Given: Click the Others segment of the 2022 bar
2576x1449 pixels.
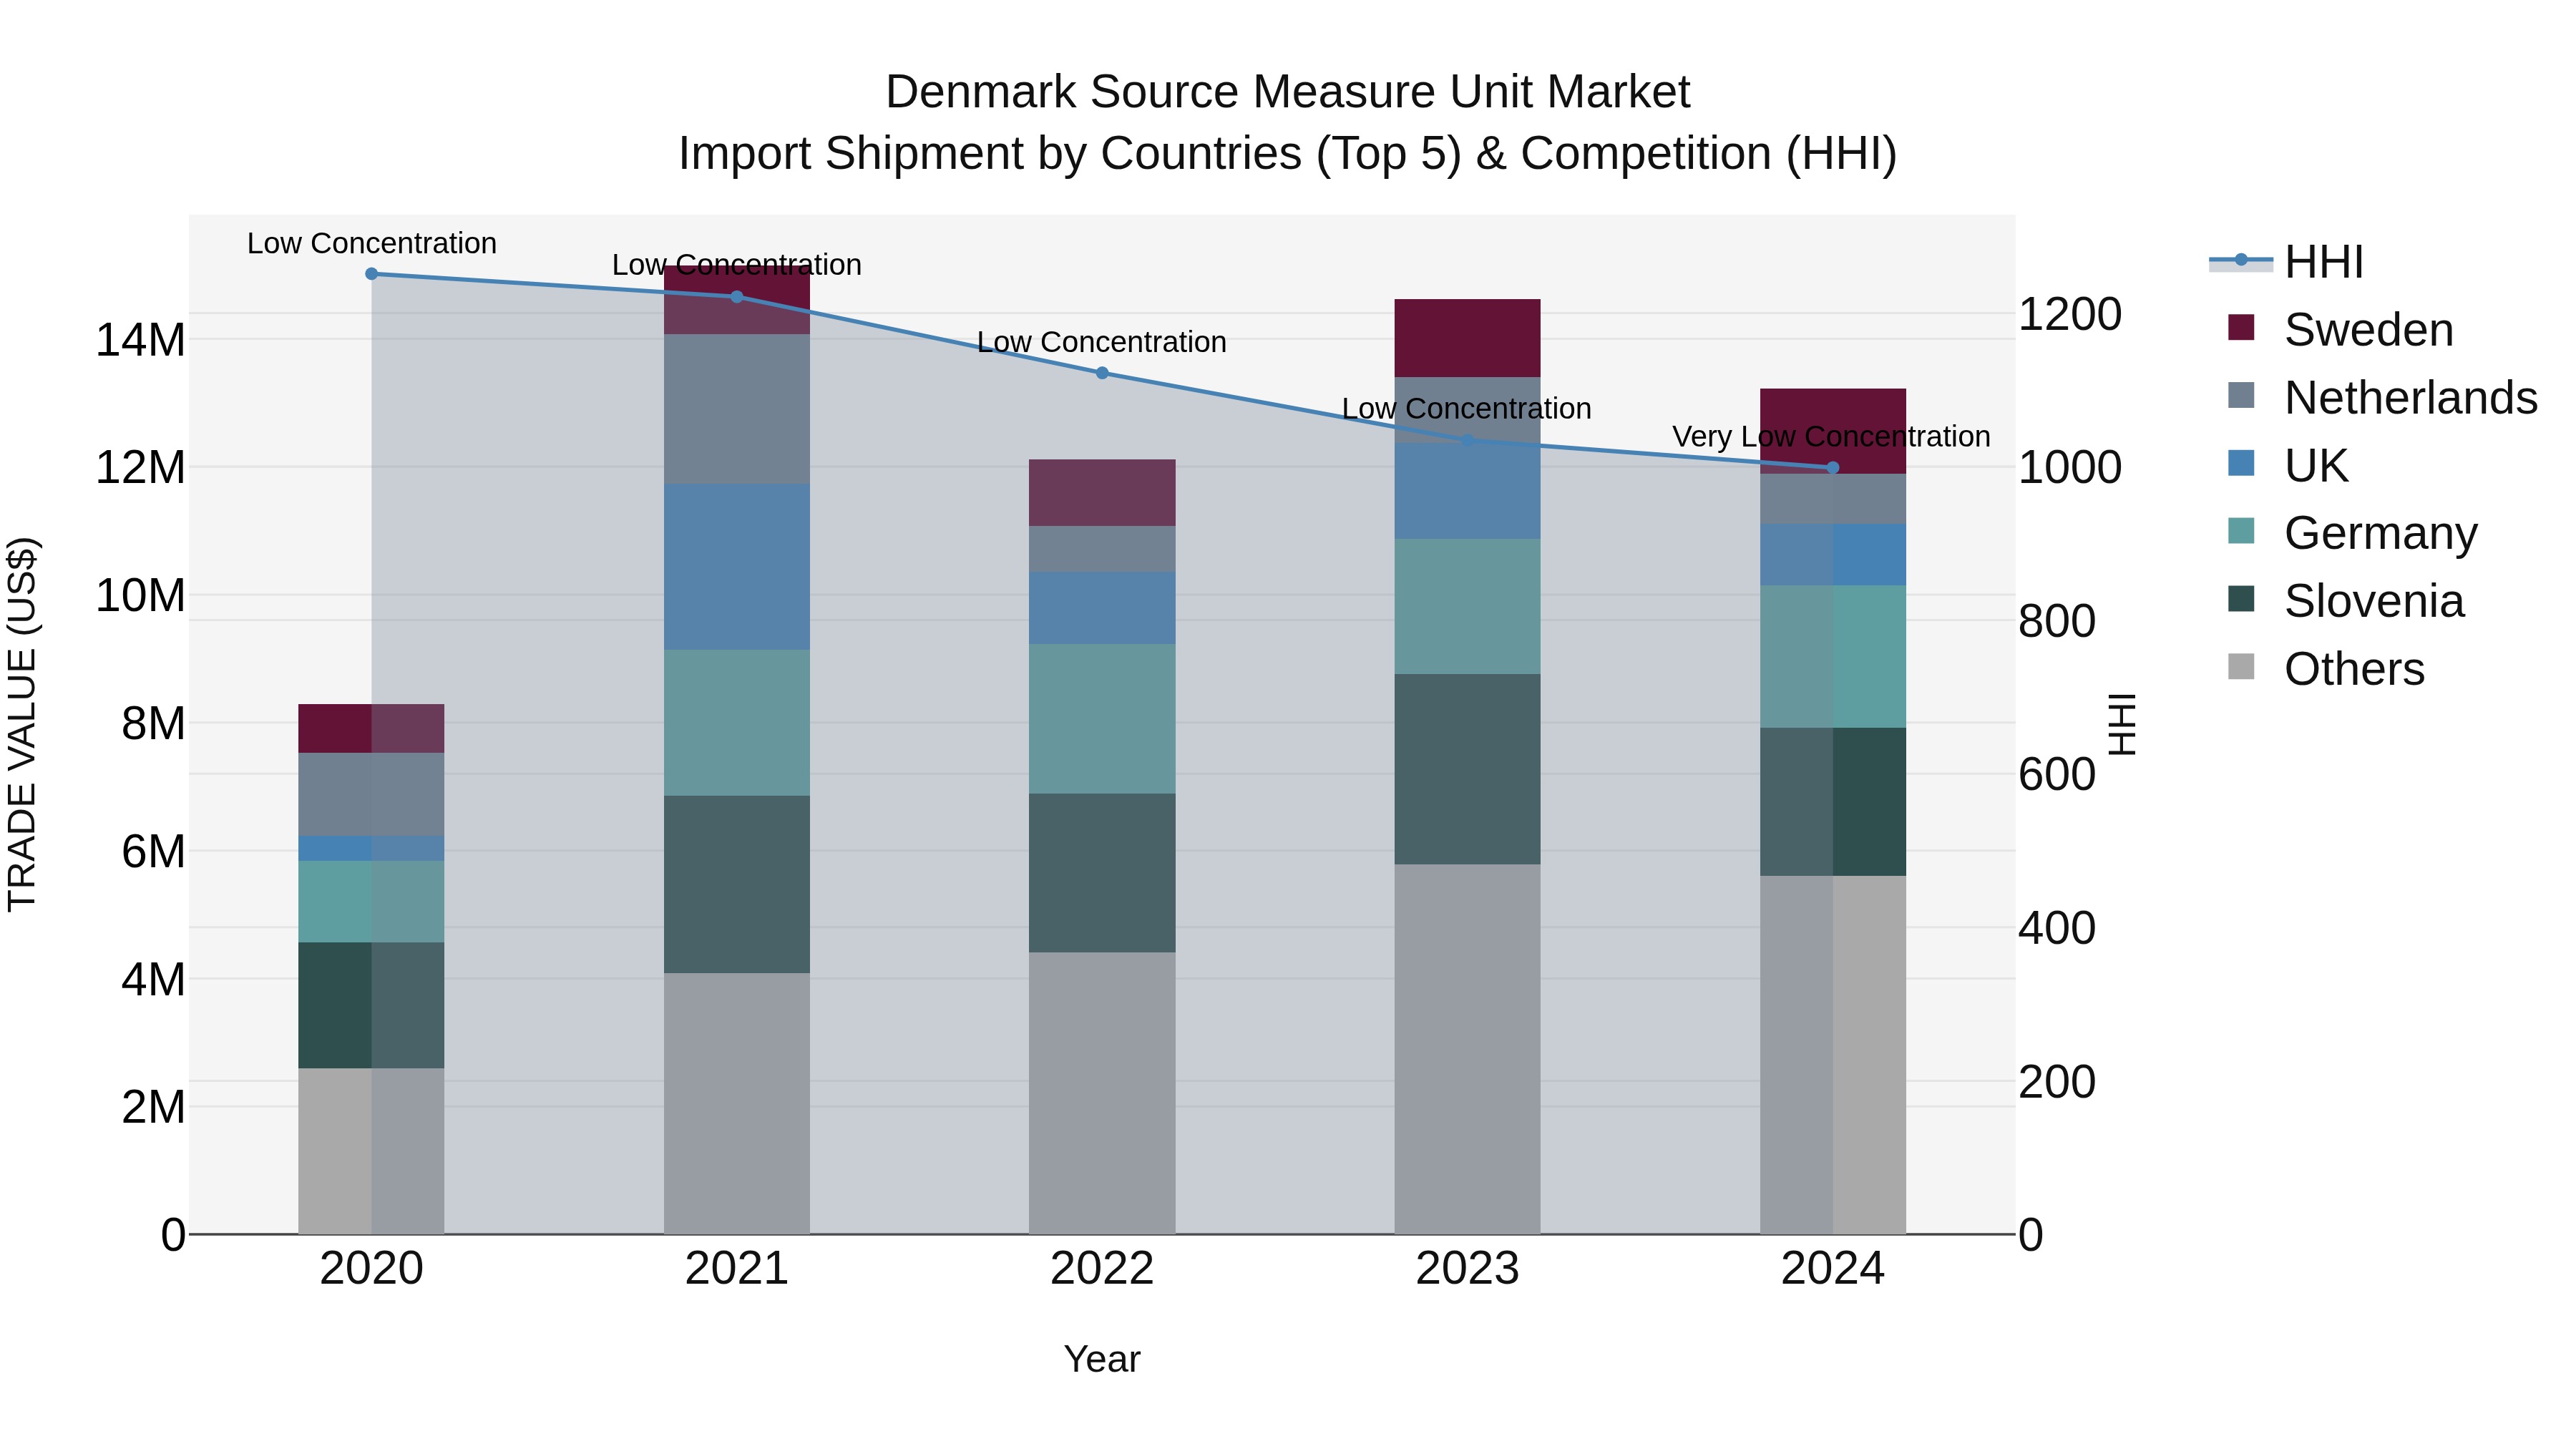Looking at the screenshot, I should 1102,1094.
